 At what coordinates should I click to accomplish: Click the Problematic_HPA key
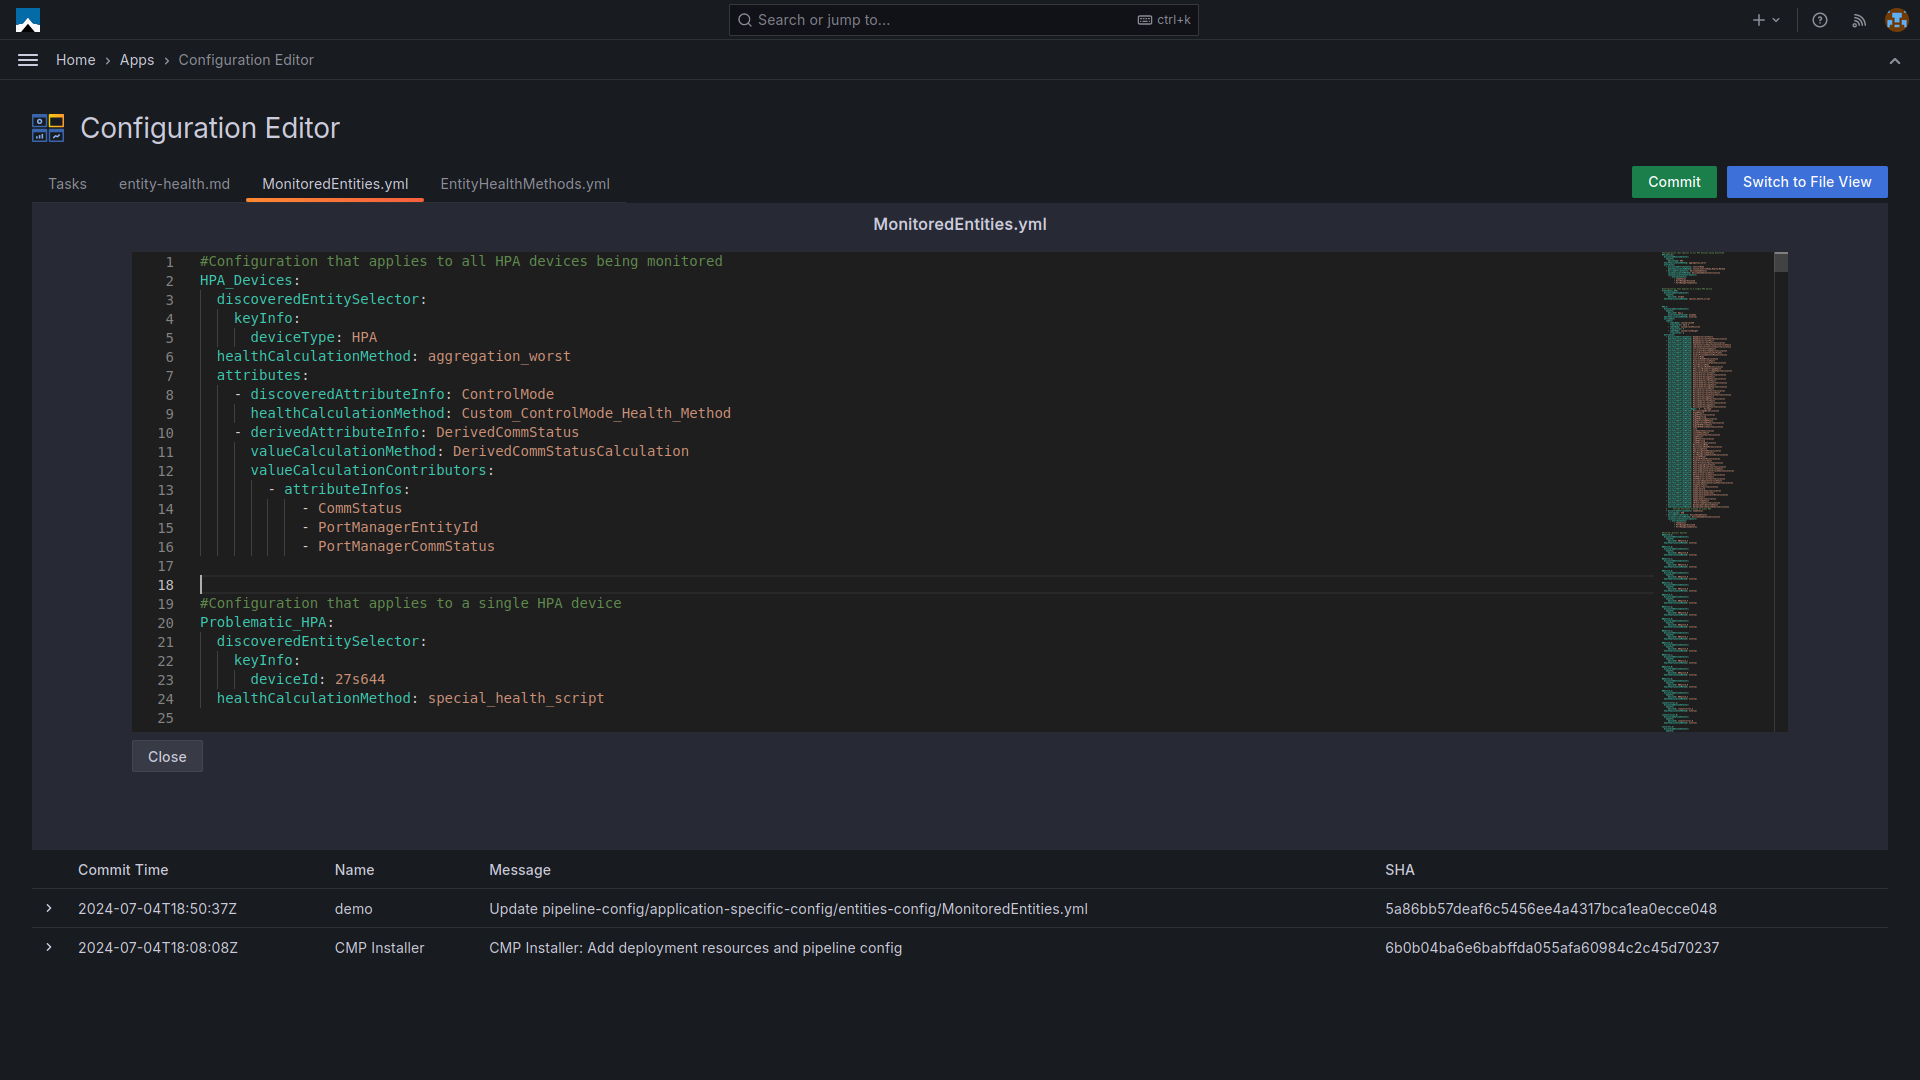[263, 623]
